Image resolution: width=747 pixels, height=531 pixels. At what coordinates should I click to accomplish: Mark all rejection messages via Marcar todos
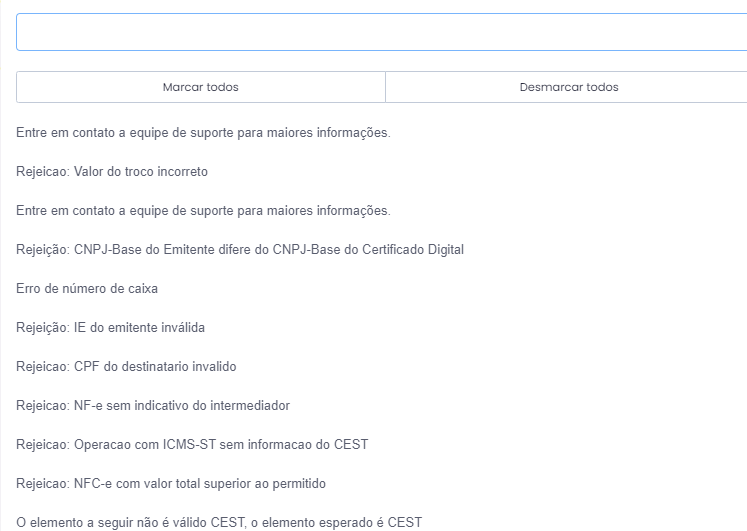200,87
